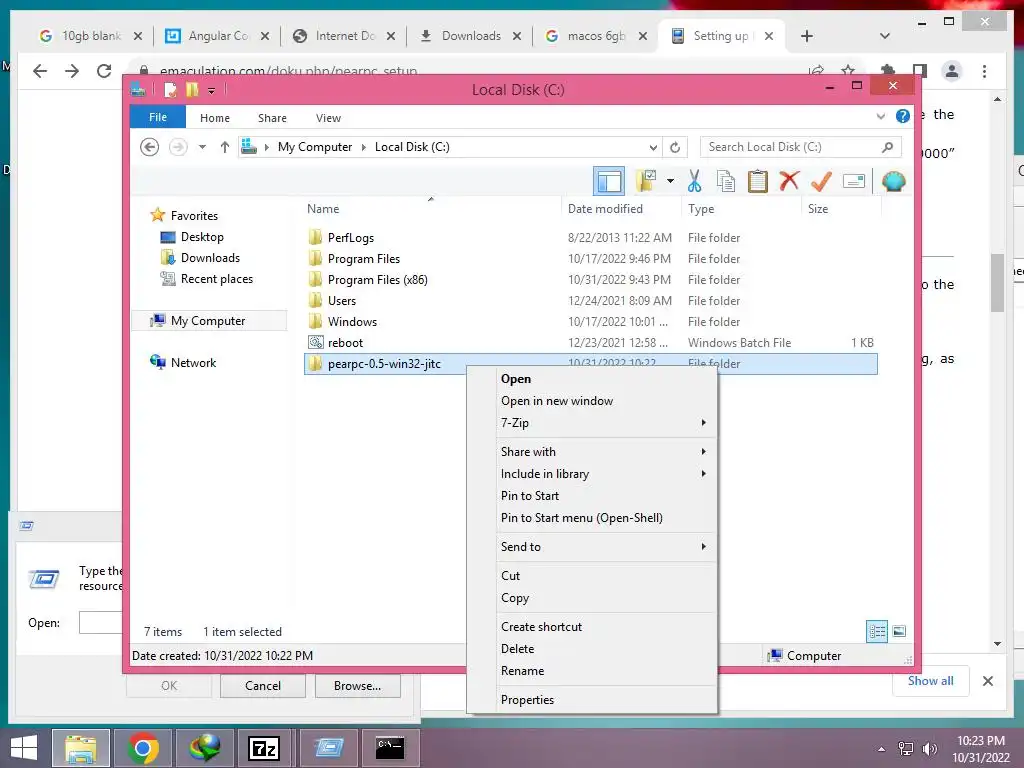Click Cancel in the Run dialog
Viewport: 1024px width, 768px height.
(x=263, y=686)
